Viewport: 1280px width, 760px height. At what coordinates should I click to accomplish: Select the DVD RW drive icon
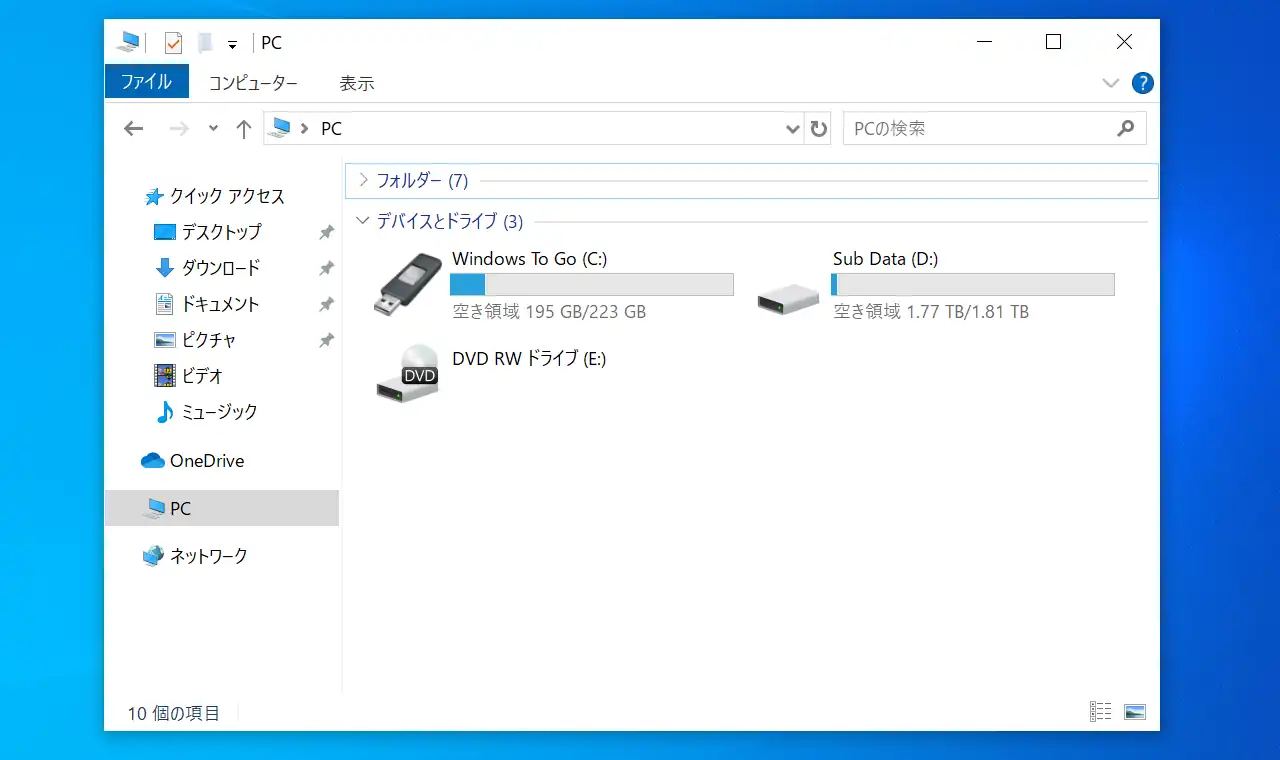pos(407,374)
